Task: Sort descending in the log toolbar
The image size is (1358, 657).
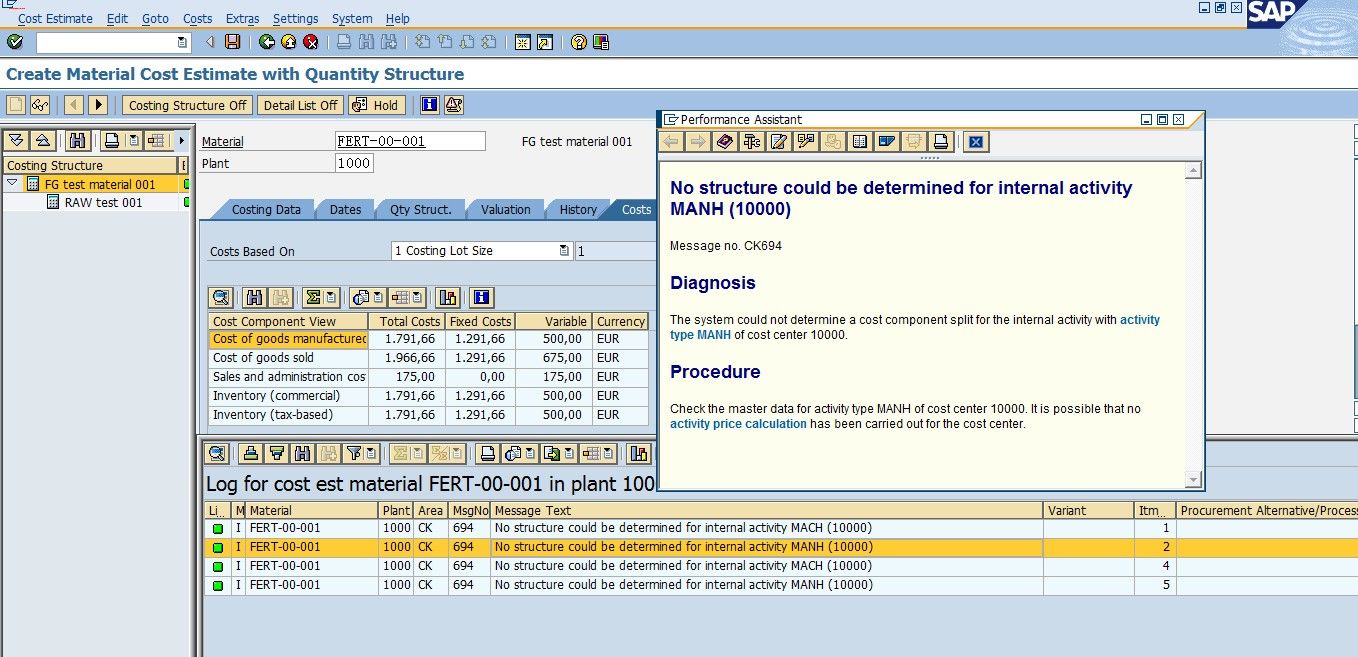Action: click(277, 453)
